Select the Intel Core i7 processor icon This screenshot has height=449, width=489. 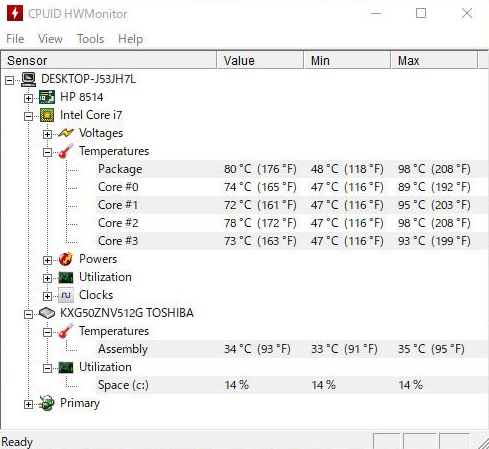click(47, 115)
